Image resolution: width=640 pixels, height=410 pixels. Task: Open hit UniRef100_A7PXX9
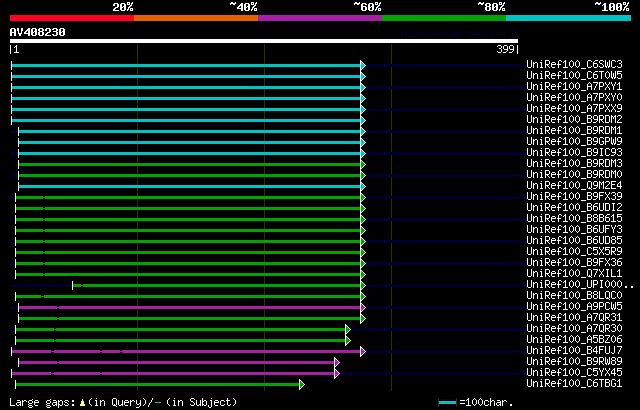click(x=574, y=109)
